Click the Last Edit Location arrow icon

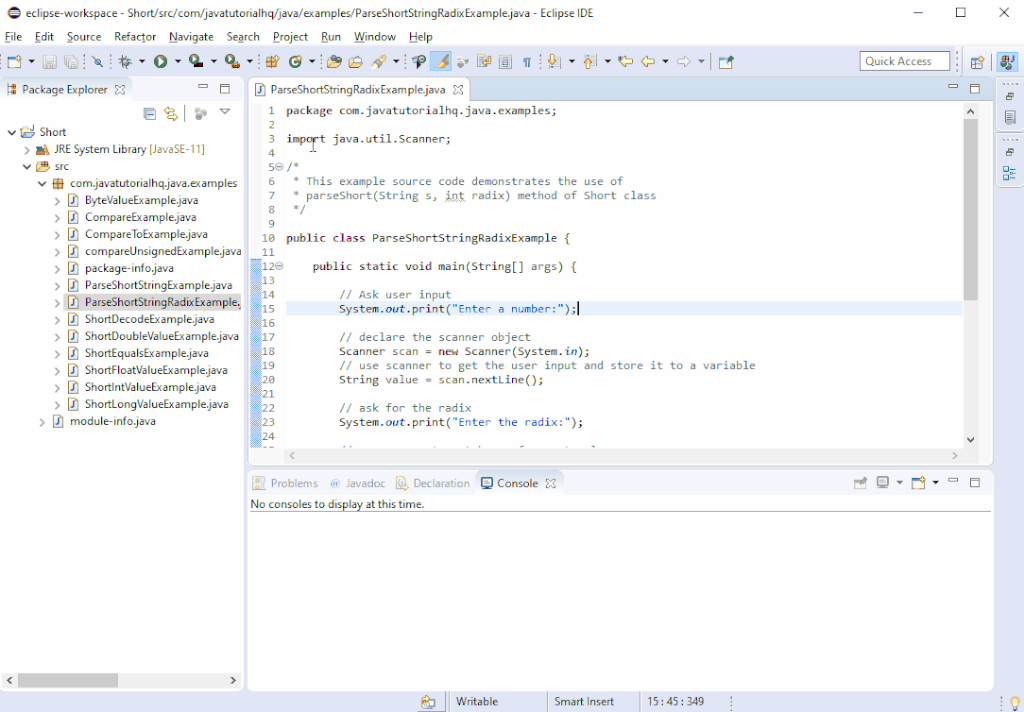[x=626, y=62]
